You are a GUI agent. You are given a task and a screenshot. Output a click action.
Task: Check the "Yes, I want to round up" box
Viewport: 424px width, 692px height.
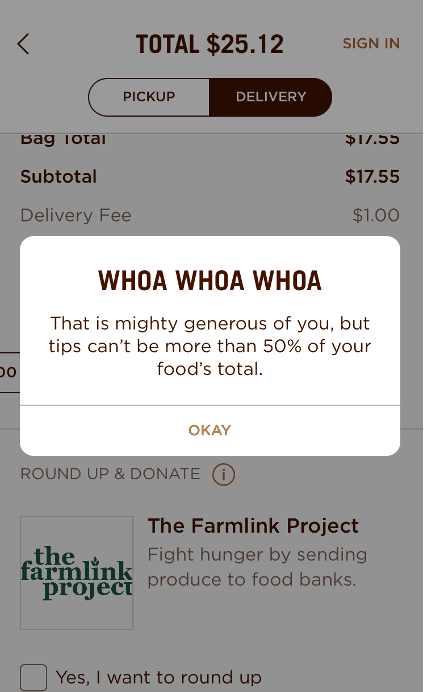coord(34,677)
